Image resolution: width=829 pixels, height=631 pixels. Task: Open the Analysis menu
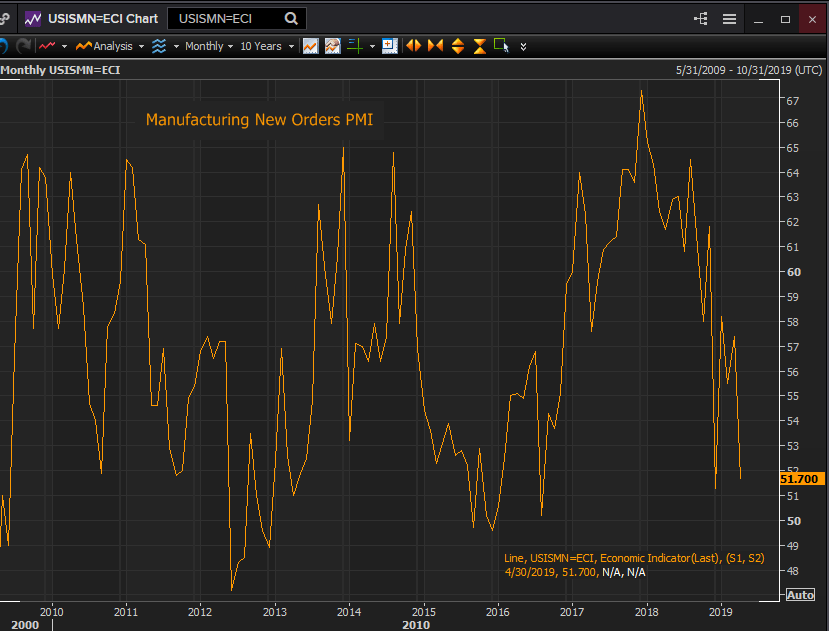tap(104, 47)
